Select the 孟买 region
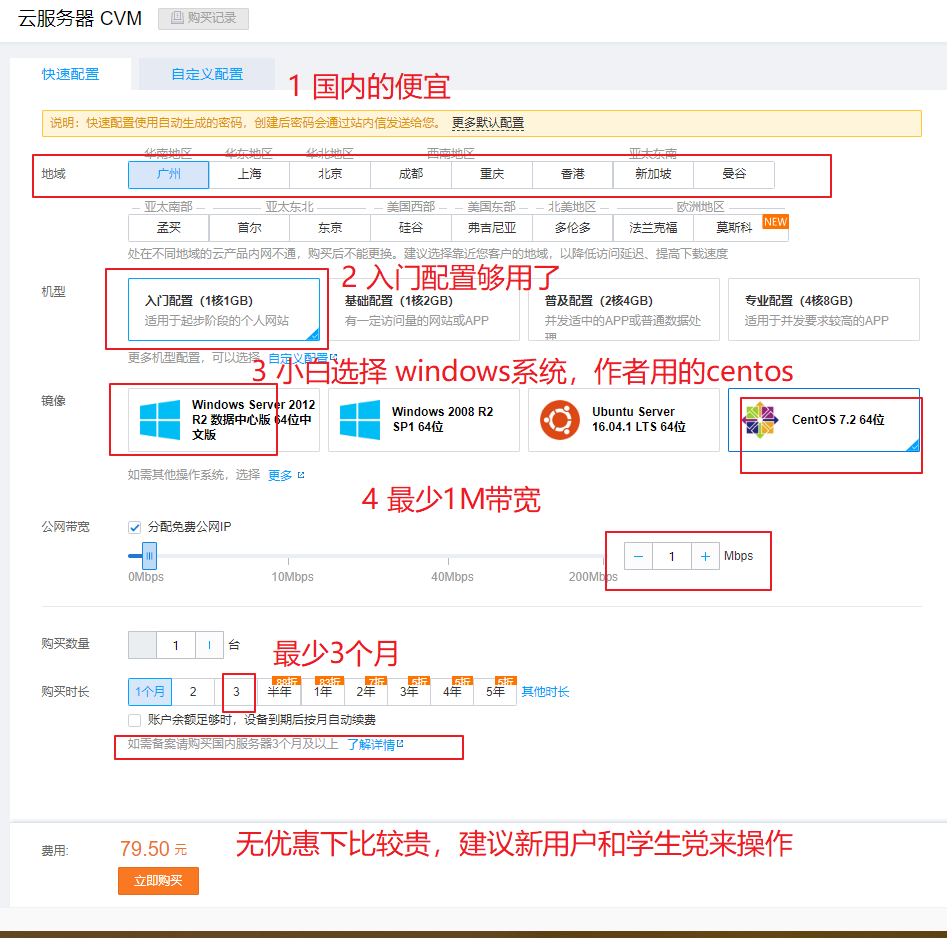Viewport: 947px width, 938px height. [x=169, y=228]
